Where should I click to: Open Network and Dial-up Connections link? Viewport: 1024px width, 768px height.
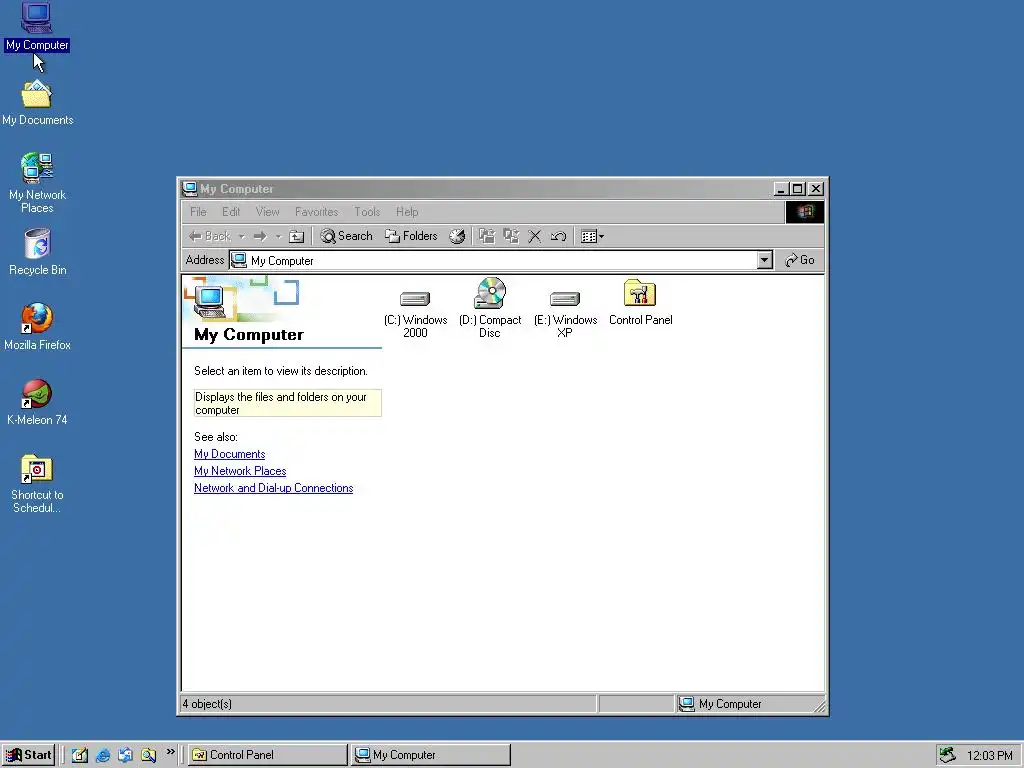[273, 488]
